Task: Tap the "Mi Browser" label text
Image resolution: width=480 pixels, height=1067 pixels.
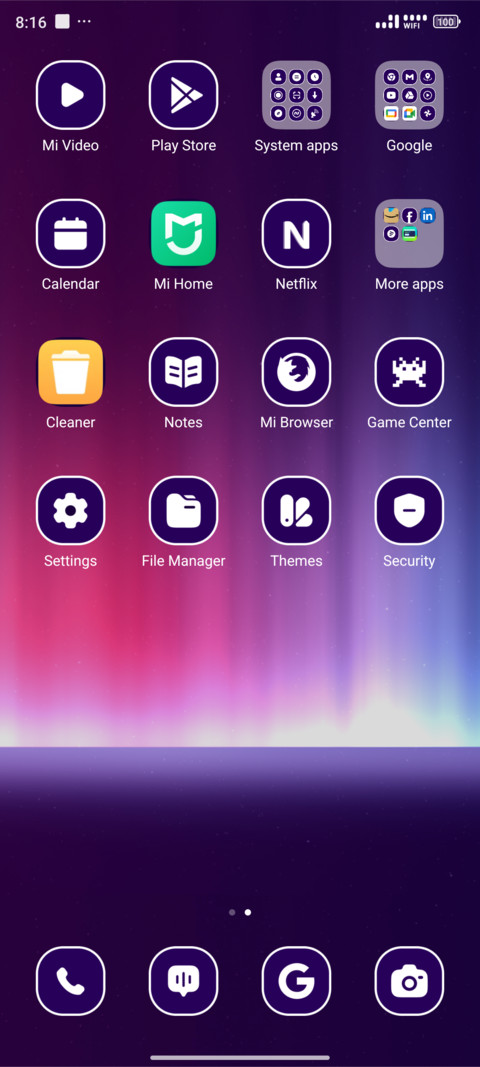Action: [296, 423]
